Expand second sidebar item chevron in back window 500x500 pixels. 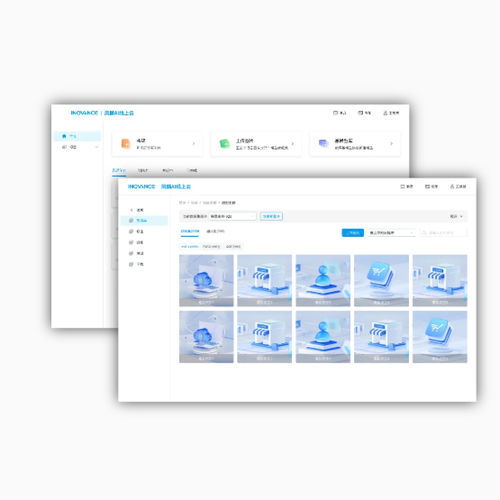coord(97,147)
